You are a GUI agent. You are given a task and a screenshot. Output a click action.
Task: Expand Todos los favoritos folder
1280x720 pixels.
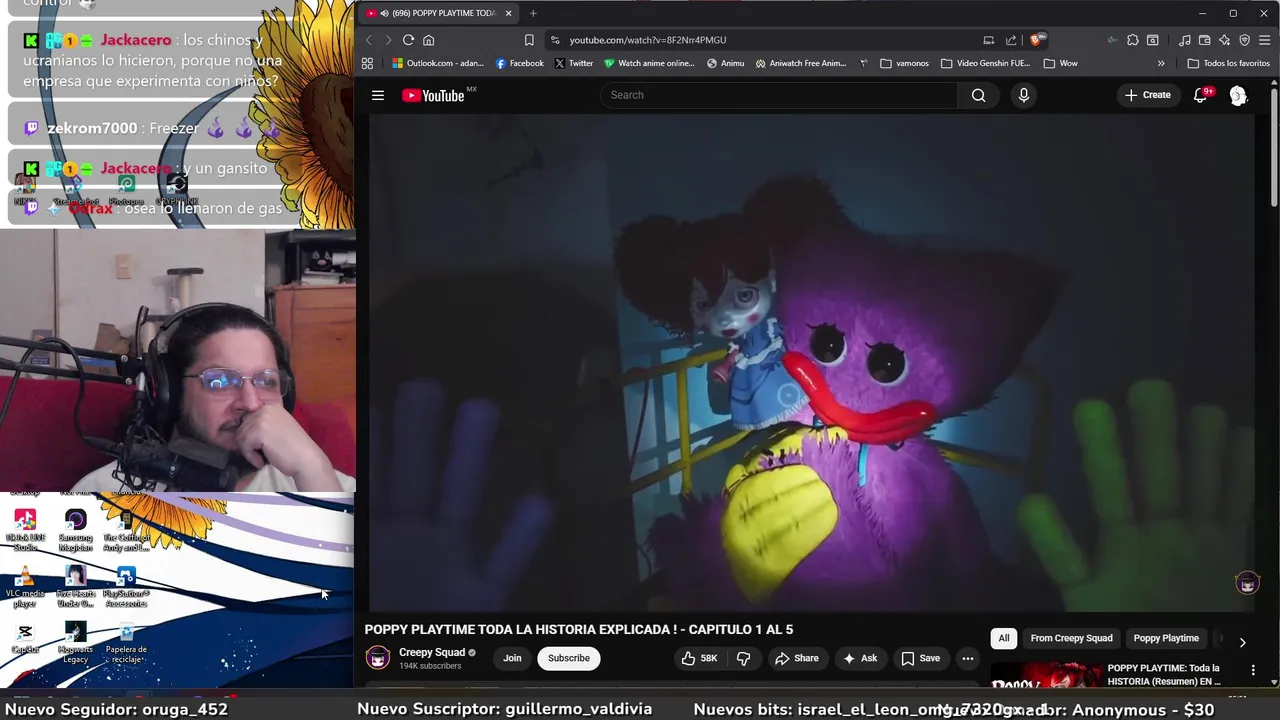point(1228,63)
